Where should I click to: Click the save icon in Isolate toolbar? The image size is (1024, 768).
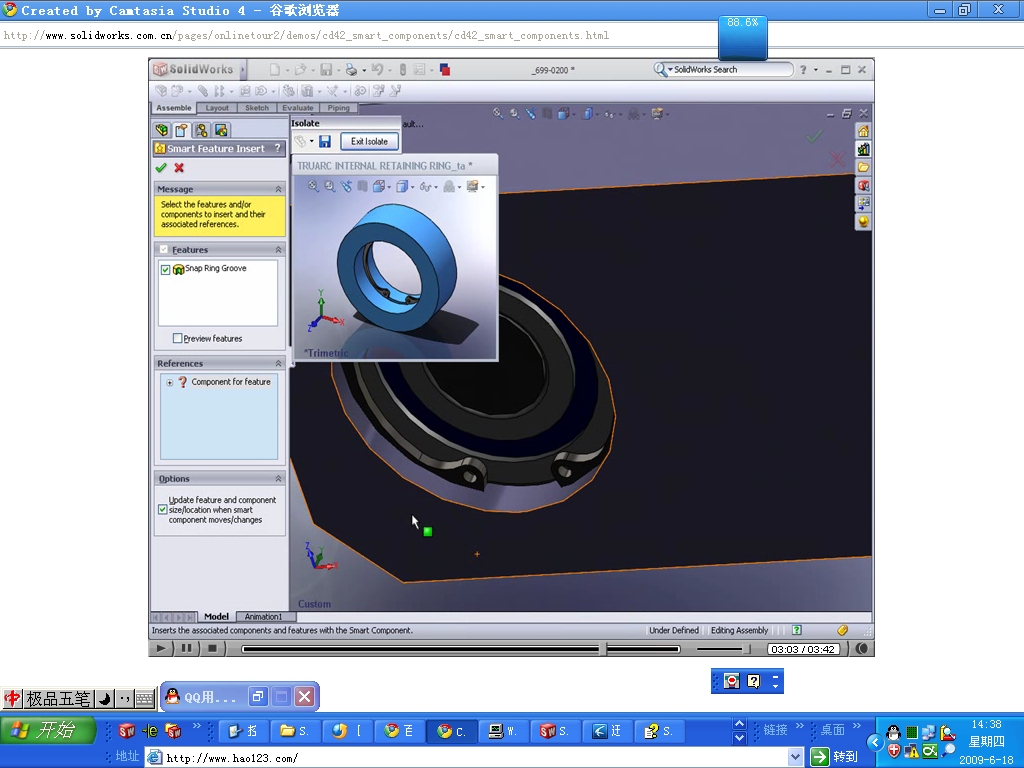click(x=325, y=141)
